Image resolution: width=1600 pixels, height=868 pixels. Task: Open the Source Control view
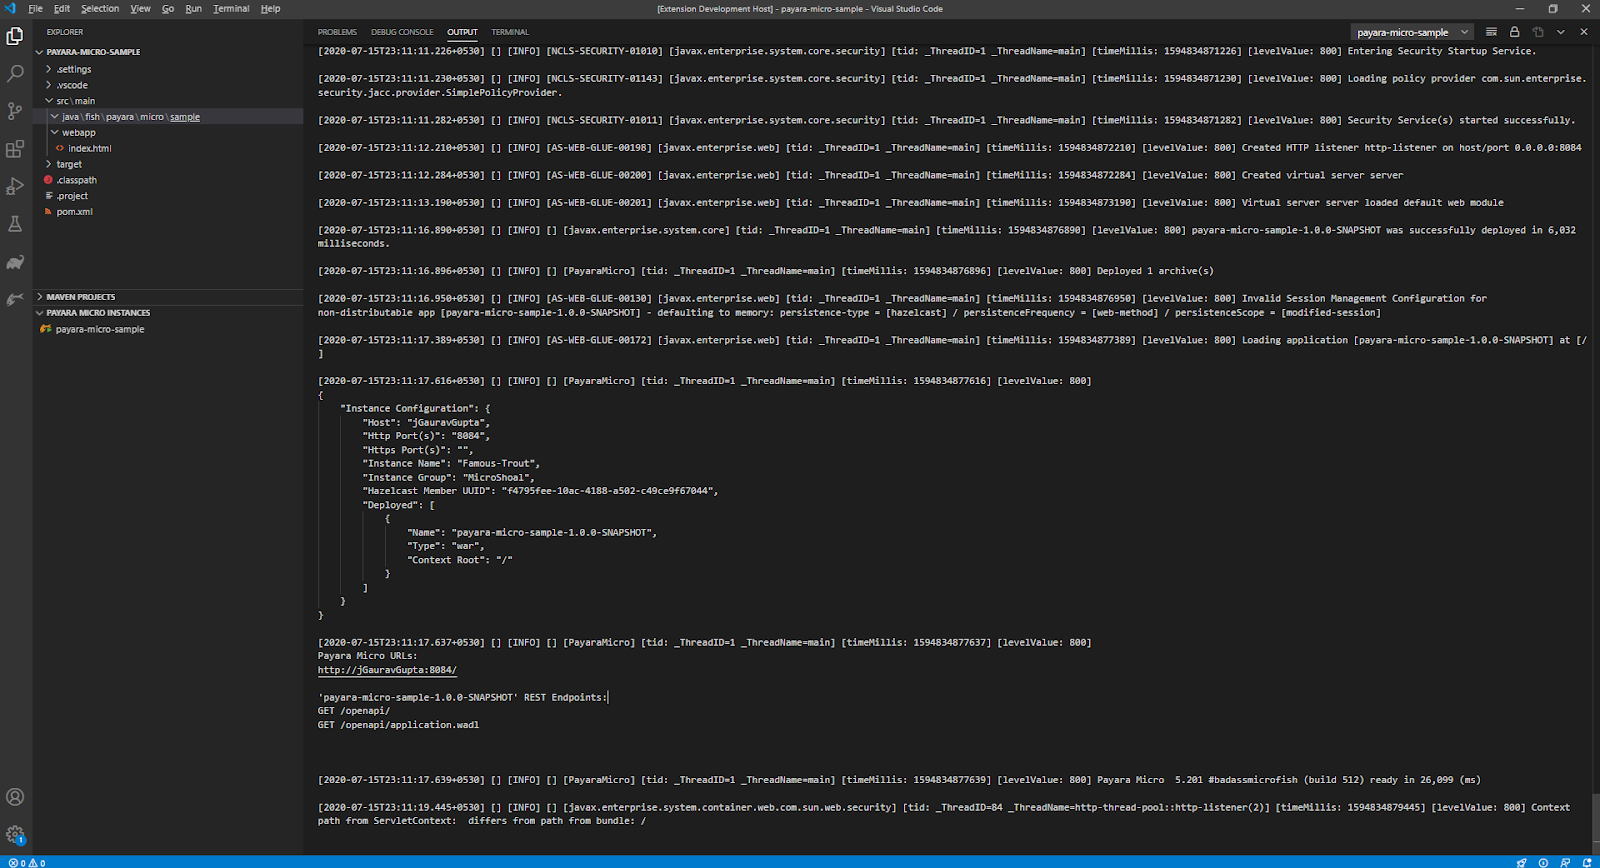tap(15, 111)
